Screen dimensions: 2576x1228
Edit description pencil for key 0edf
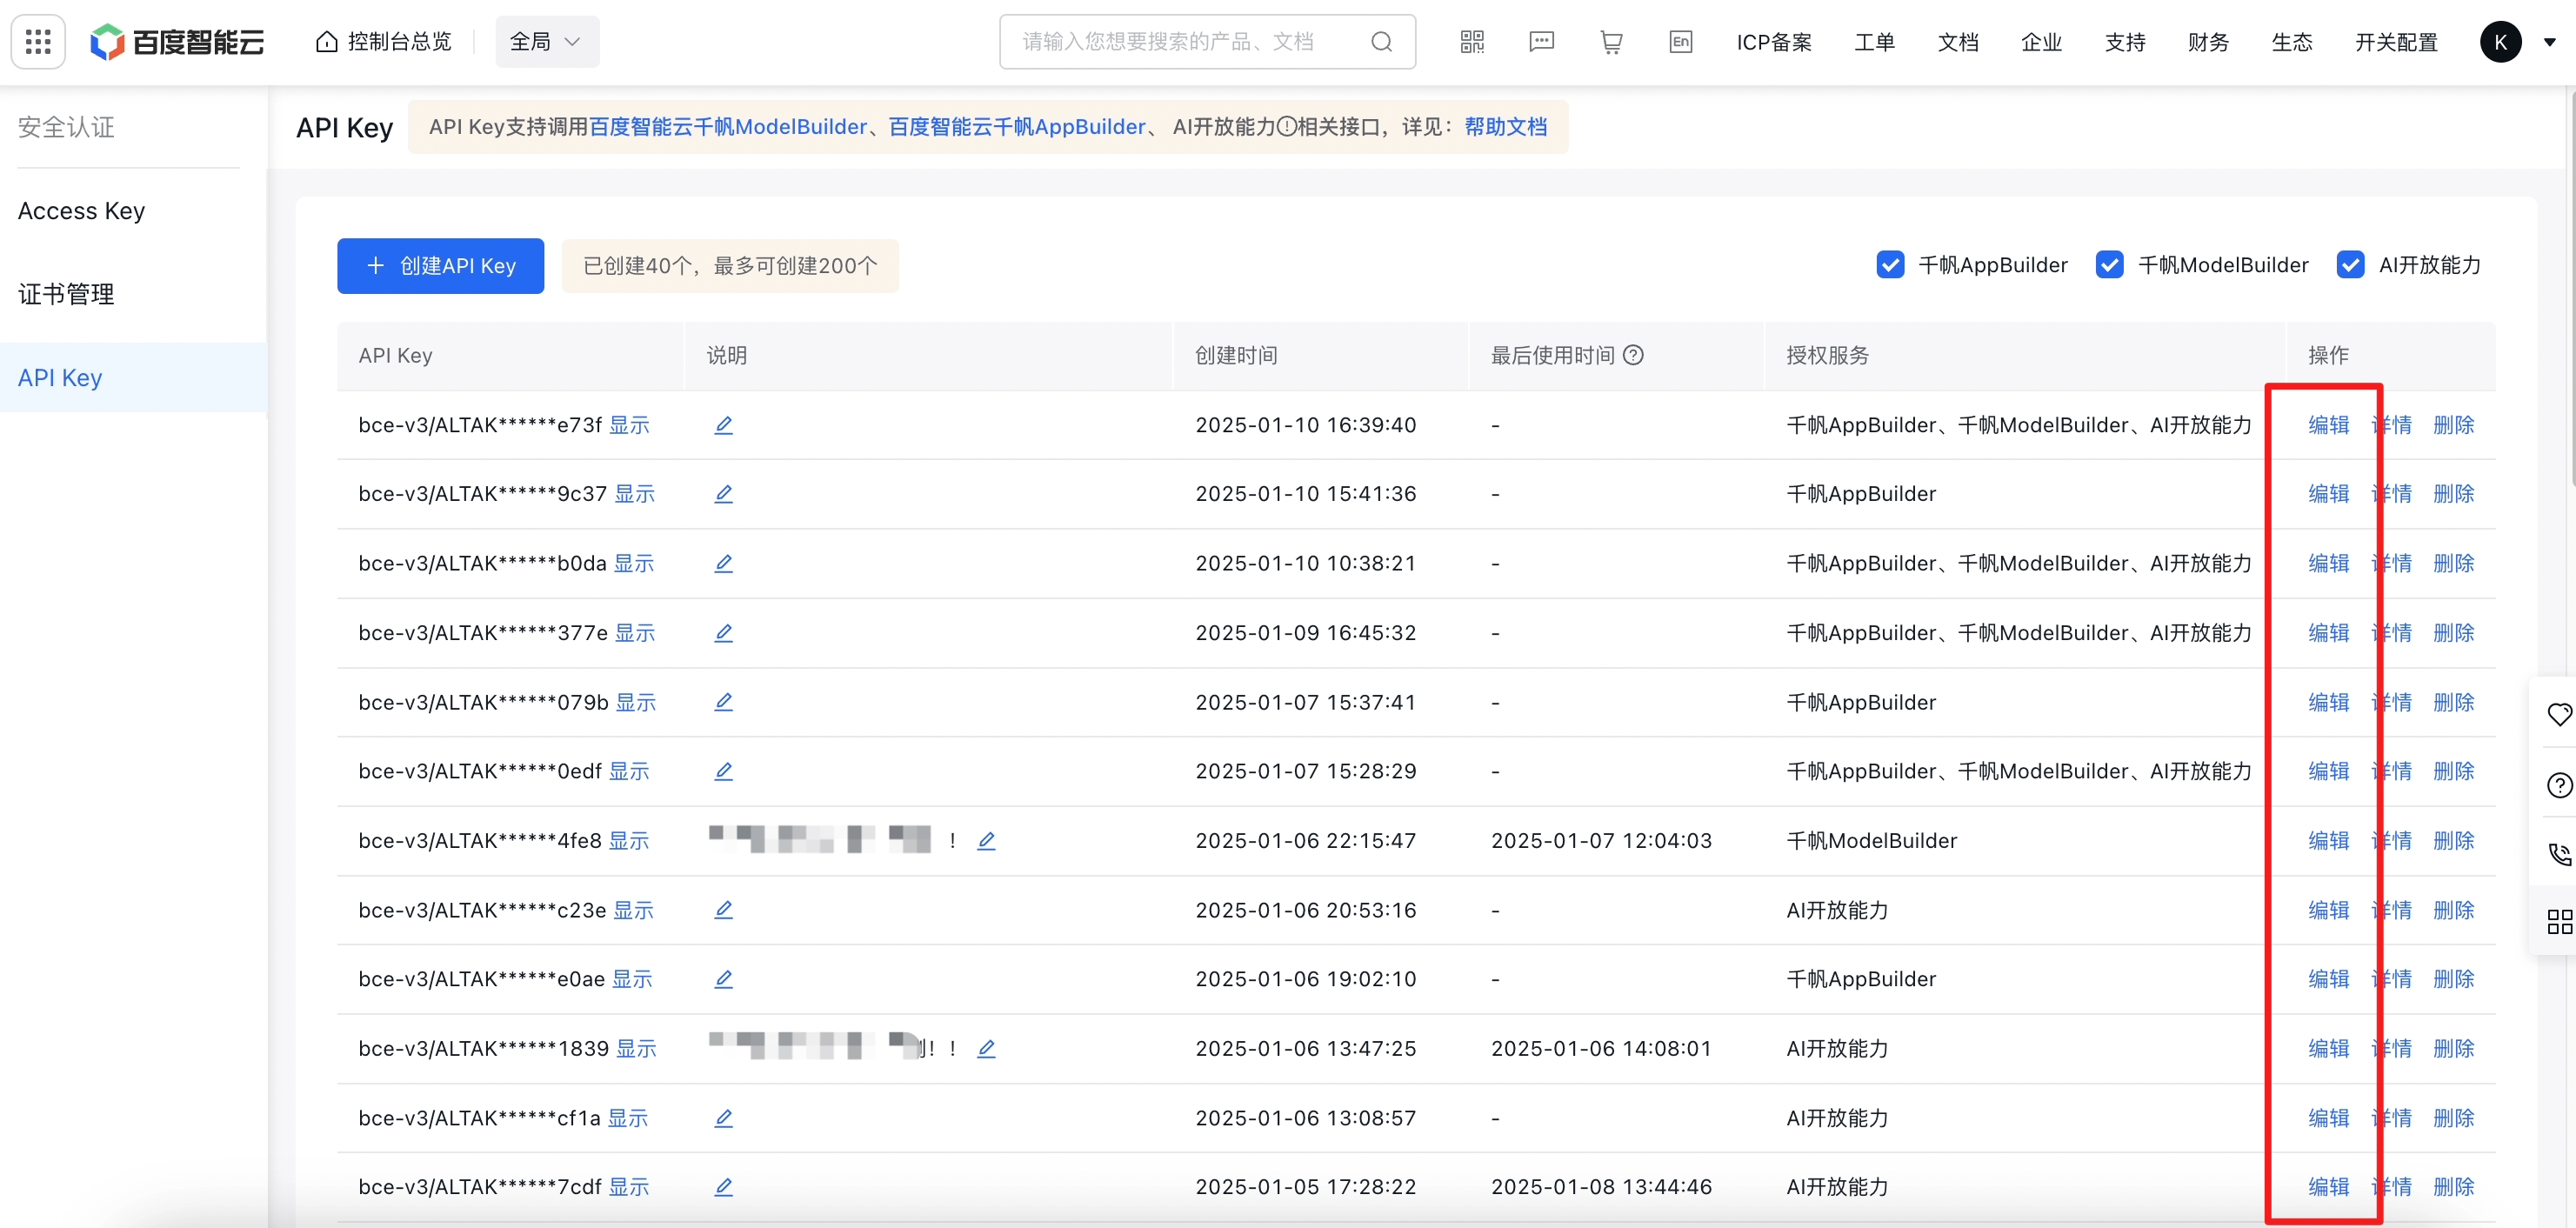(723, 771)
